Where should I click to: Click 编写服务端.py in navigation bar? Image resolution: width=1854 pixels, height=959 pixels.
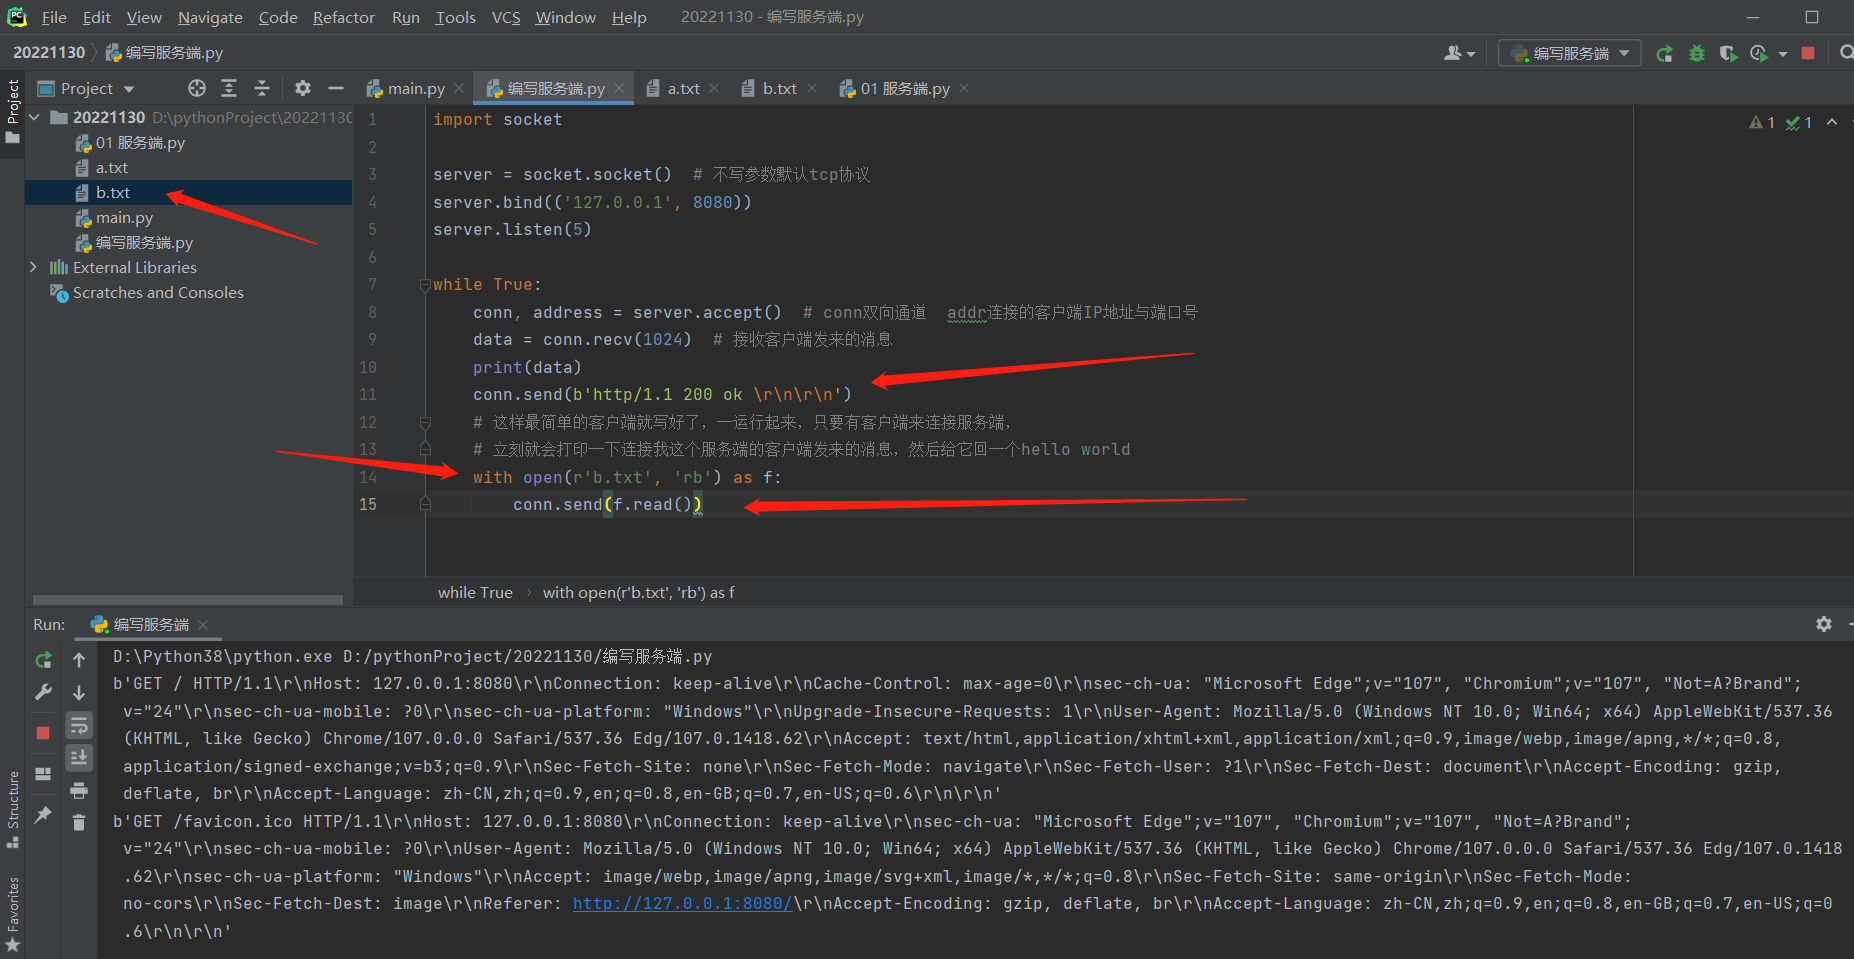pyautogui.click(x=164, y=52)
